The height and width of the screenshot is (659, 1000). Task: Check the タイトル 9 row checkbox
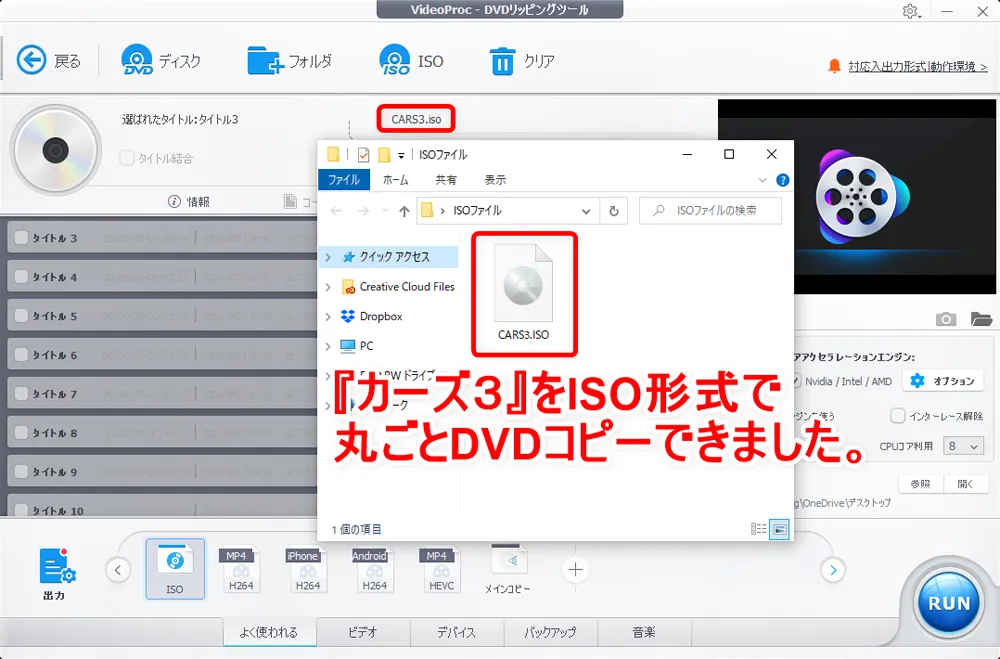coord(21,471)
